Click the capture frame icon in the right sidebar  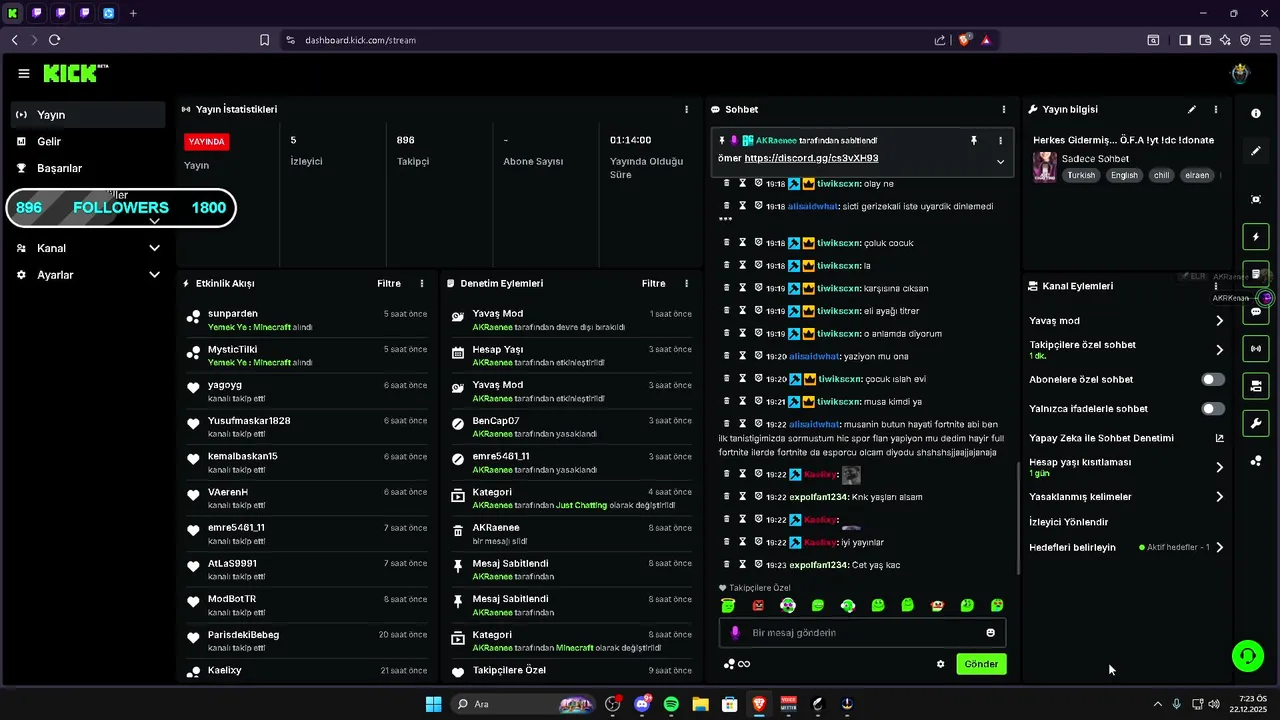[x=1256, y=199]
